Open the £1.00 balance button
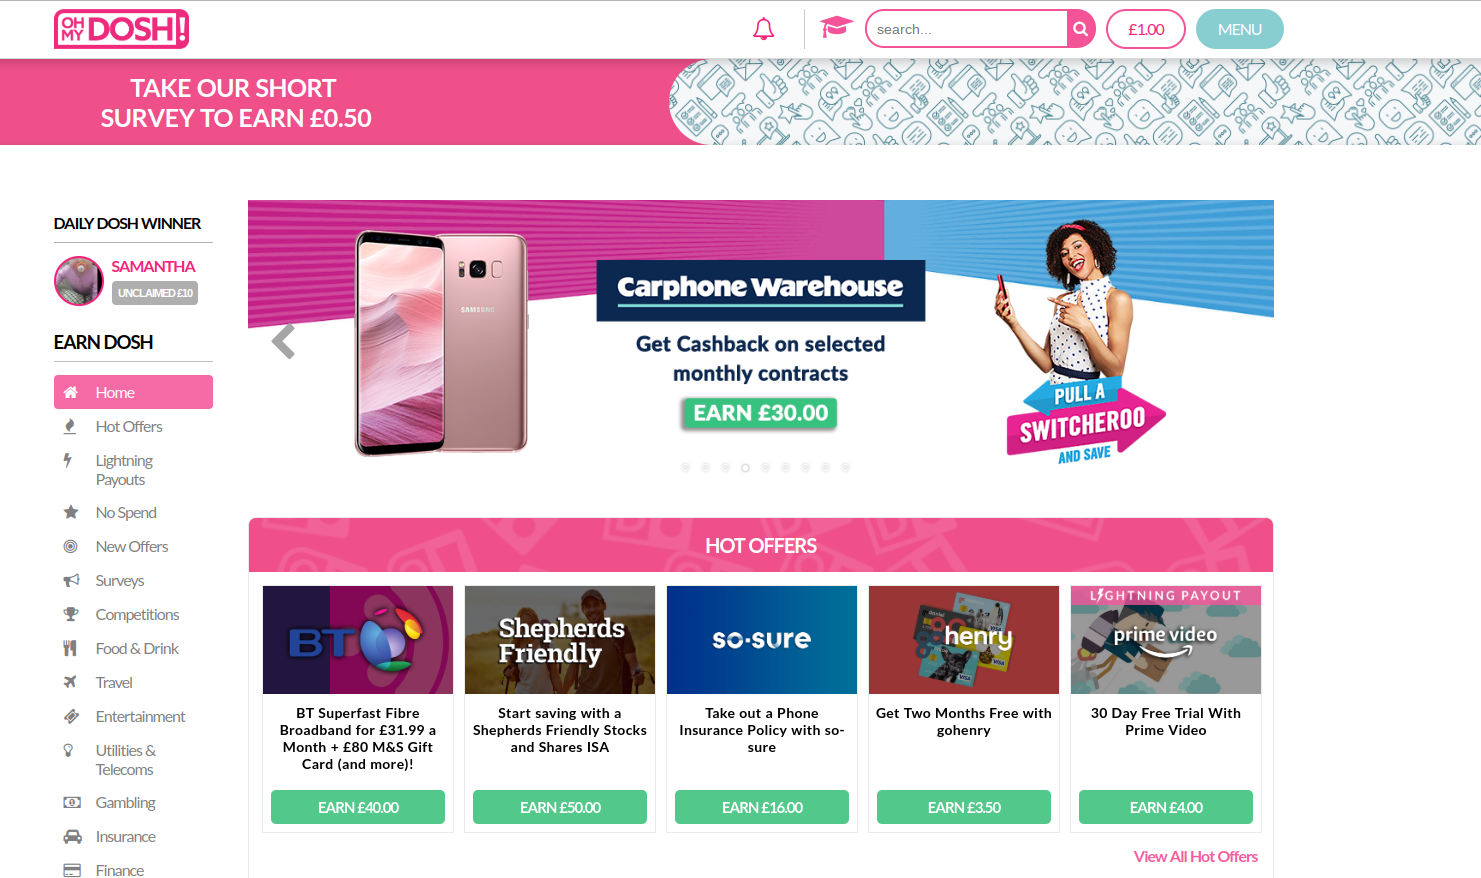The width and height of the screenshot is (1481, 878). click(1146, 29)
